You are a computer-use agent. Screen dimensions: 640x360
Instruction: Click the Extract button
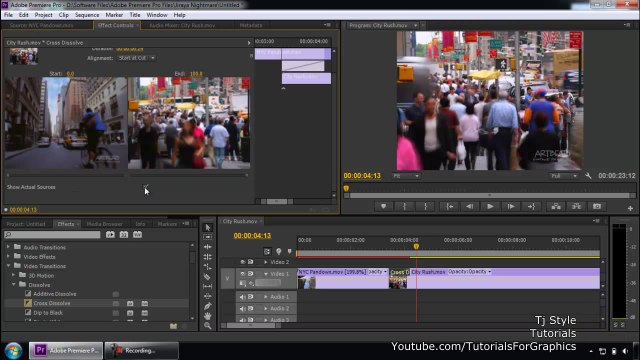pyautogui.click(x=576, y=207)
